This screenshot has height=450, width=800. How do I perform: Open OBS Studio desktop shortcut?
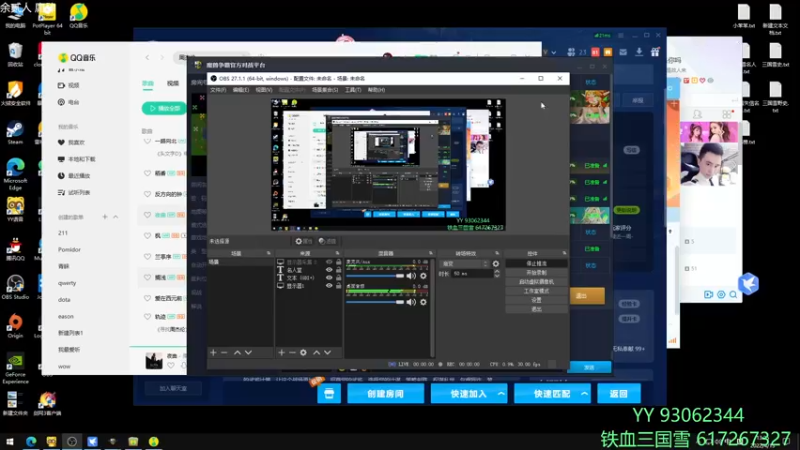coord(15,287)
